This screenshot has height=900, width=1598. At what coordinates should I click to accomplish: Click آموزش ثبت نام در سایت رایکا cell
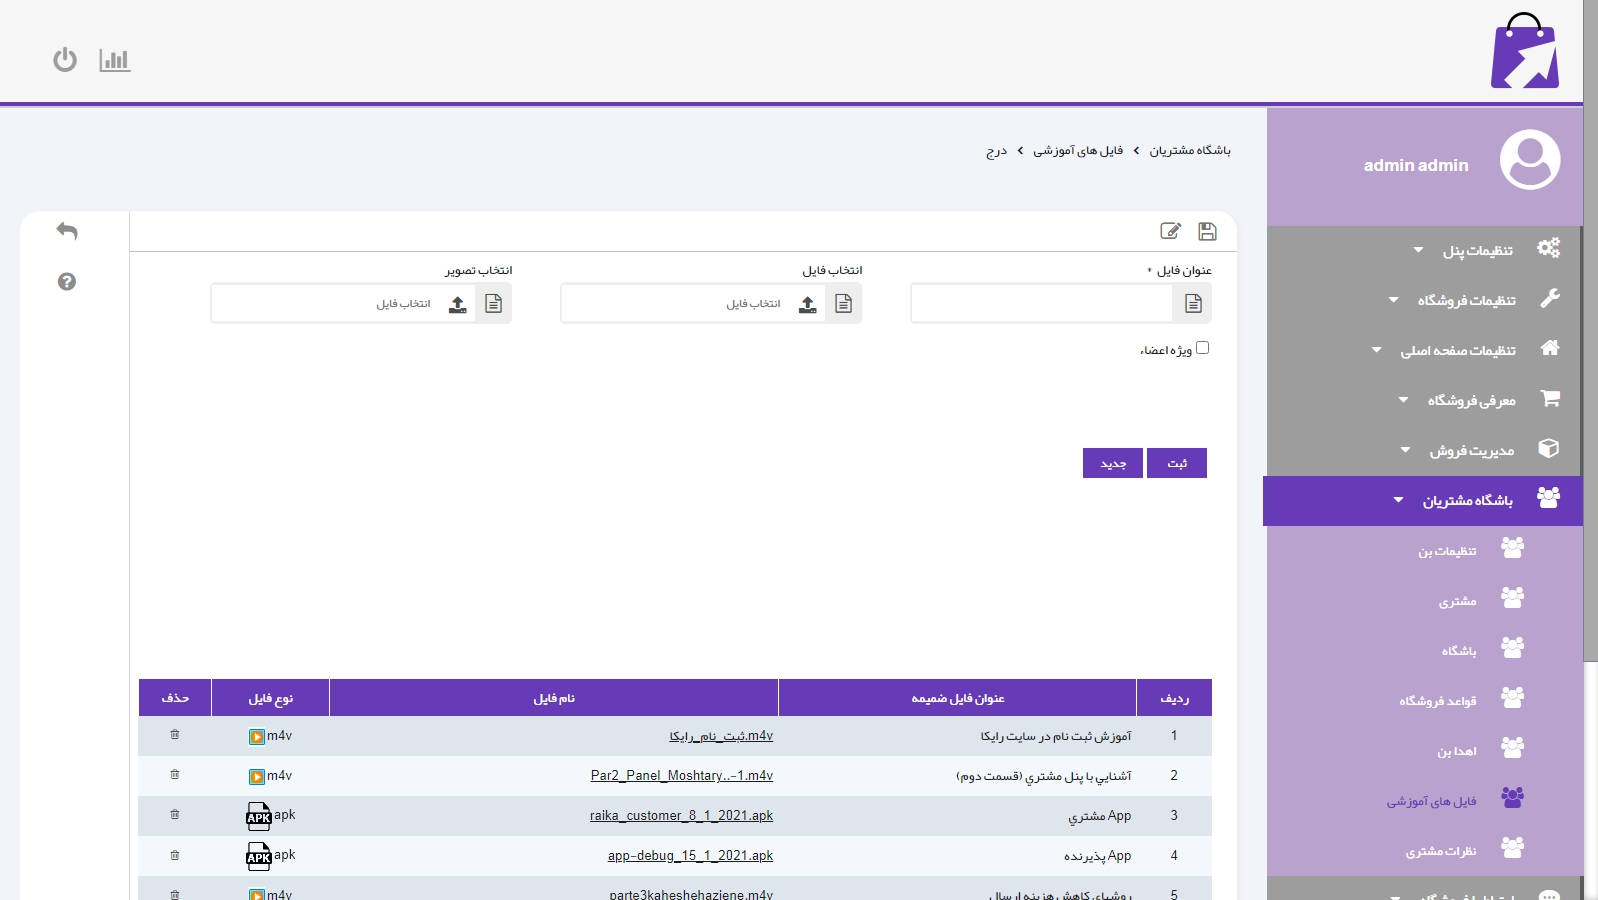(x=1056, y=736)
